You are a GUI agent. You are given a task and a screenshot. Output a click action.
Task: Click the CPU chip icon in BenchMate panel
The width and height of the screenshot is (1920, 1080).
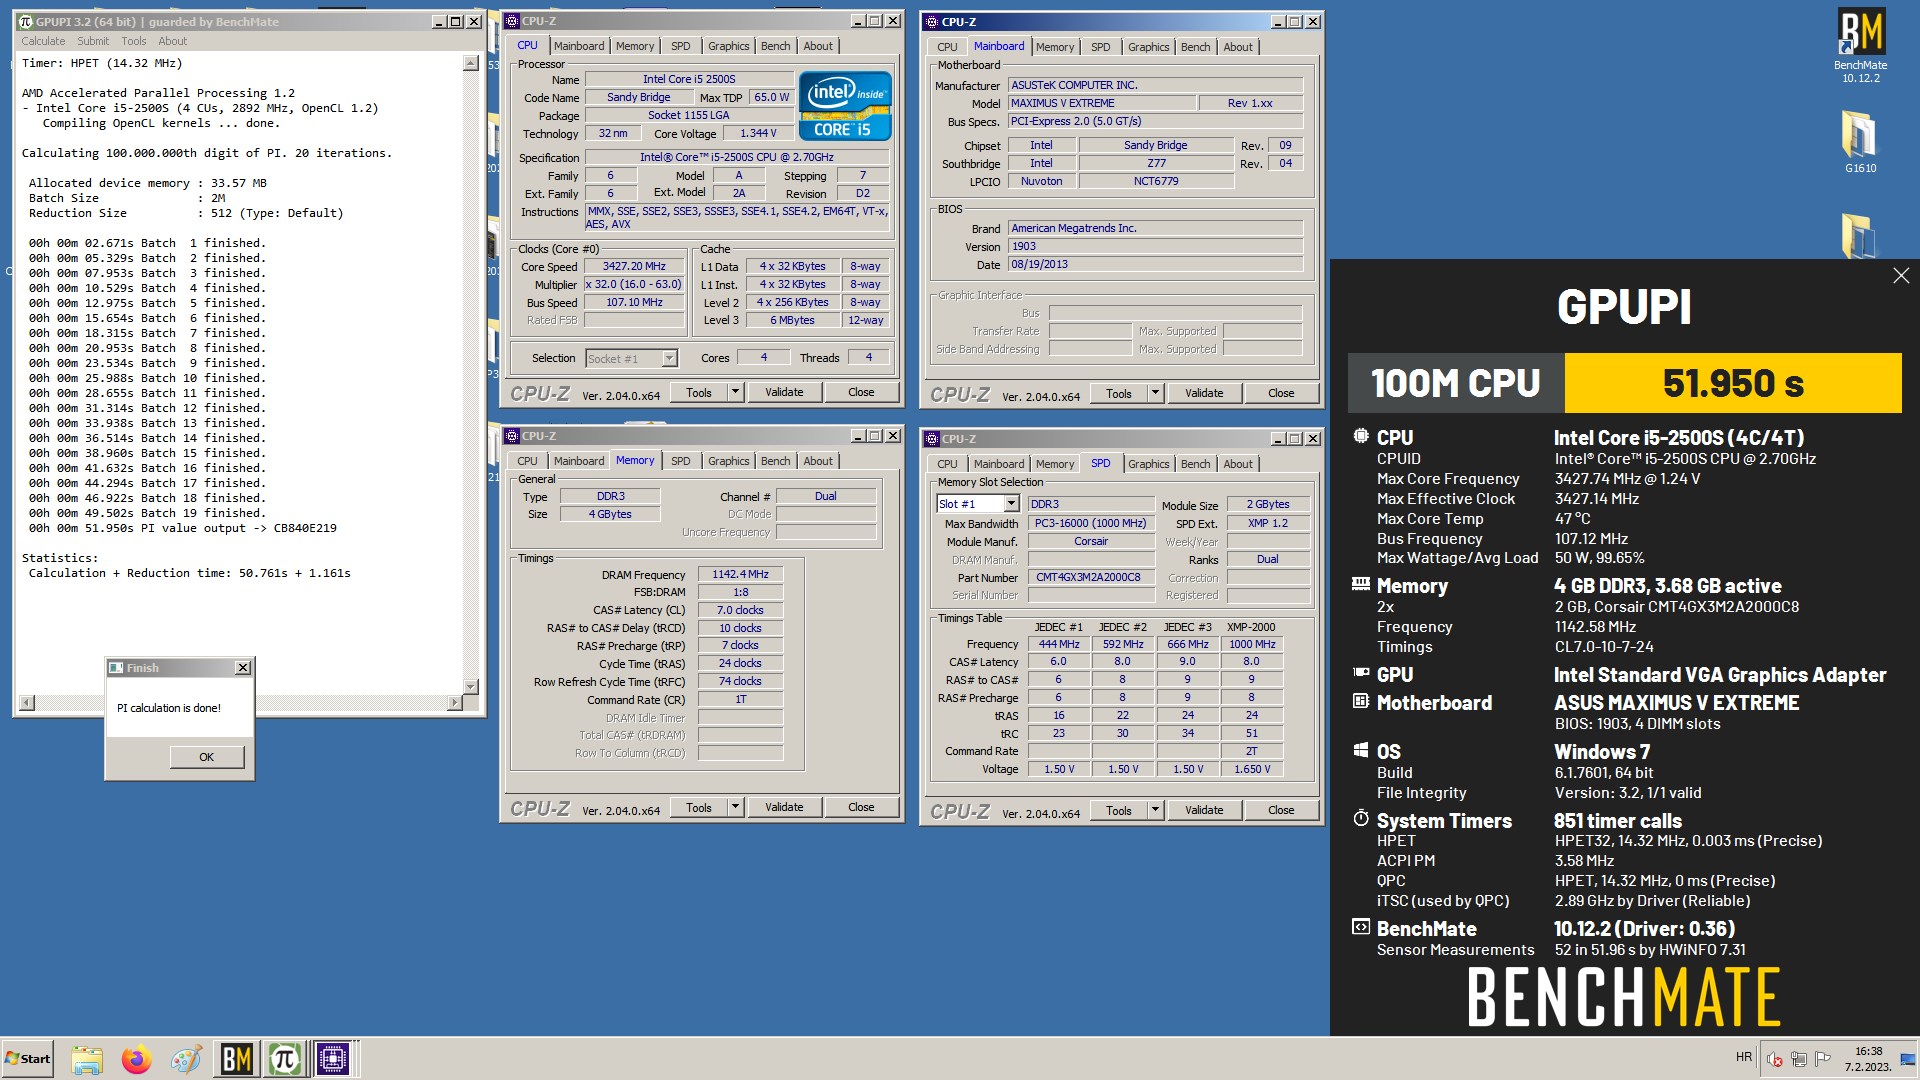[x=1361, y=436]
